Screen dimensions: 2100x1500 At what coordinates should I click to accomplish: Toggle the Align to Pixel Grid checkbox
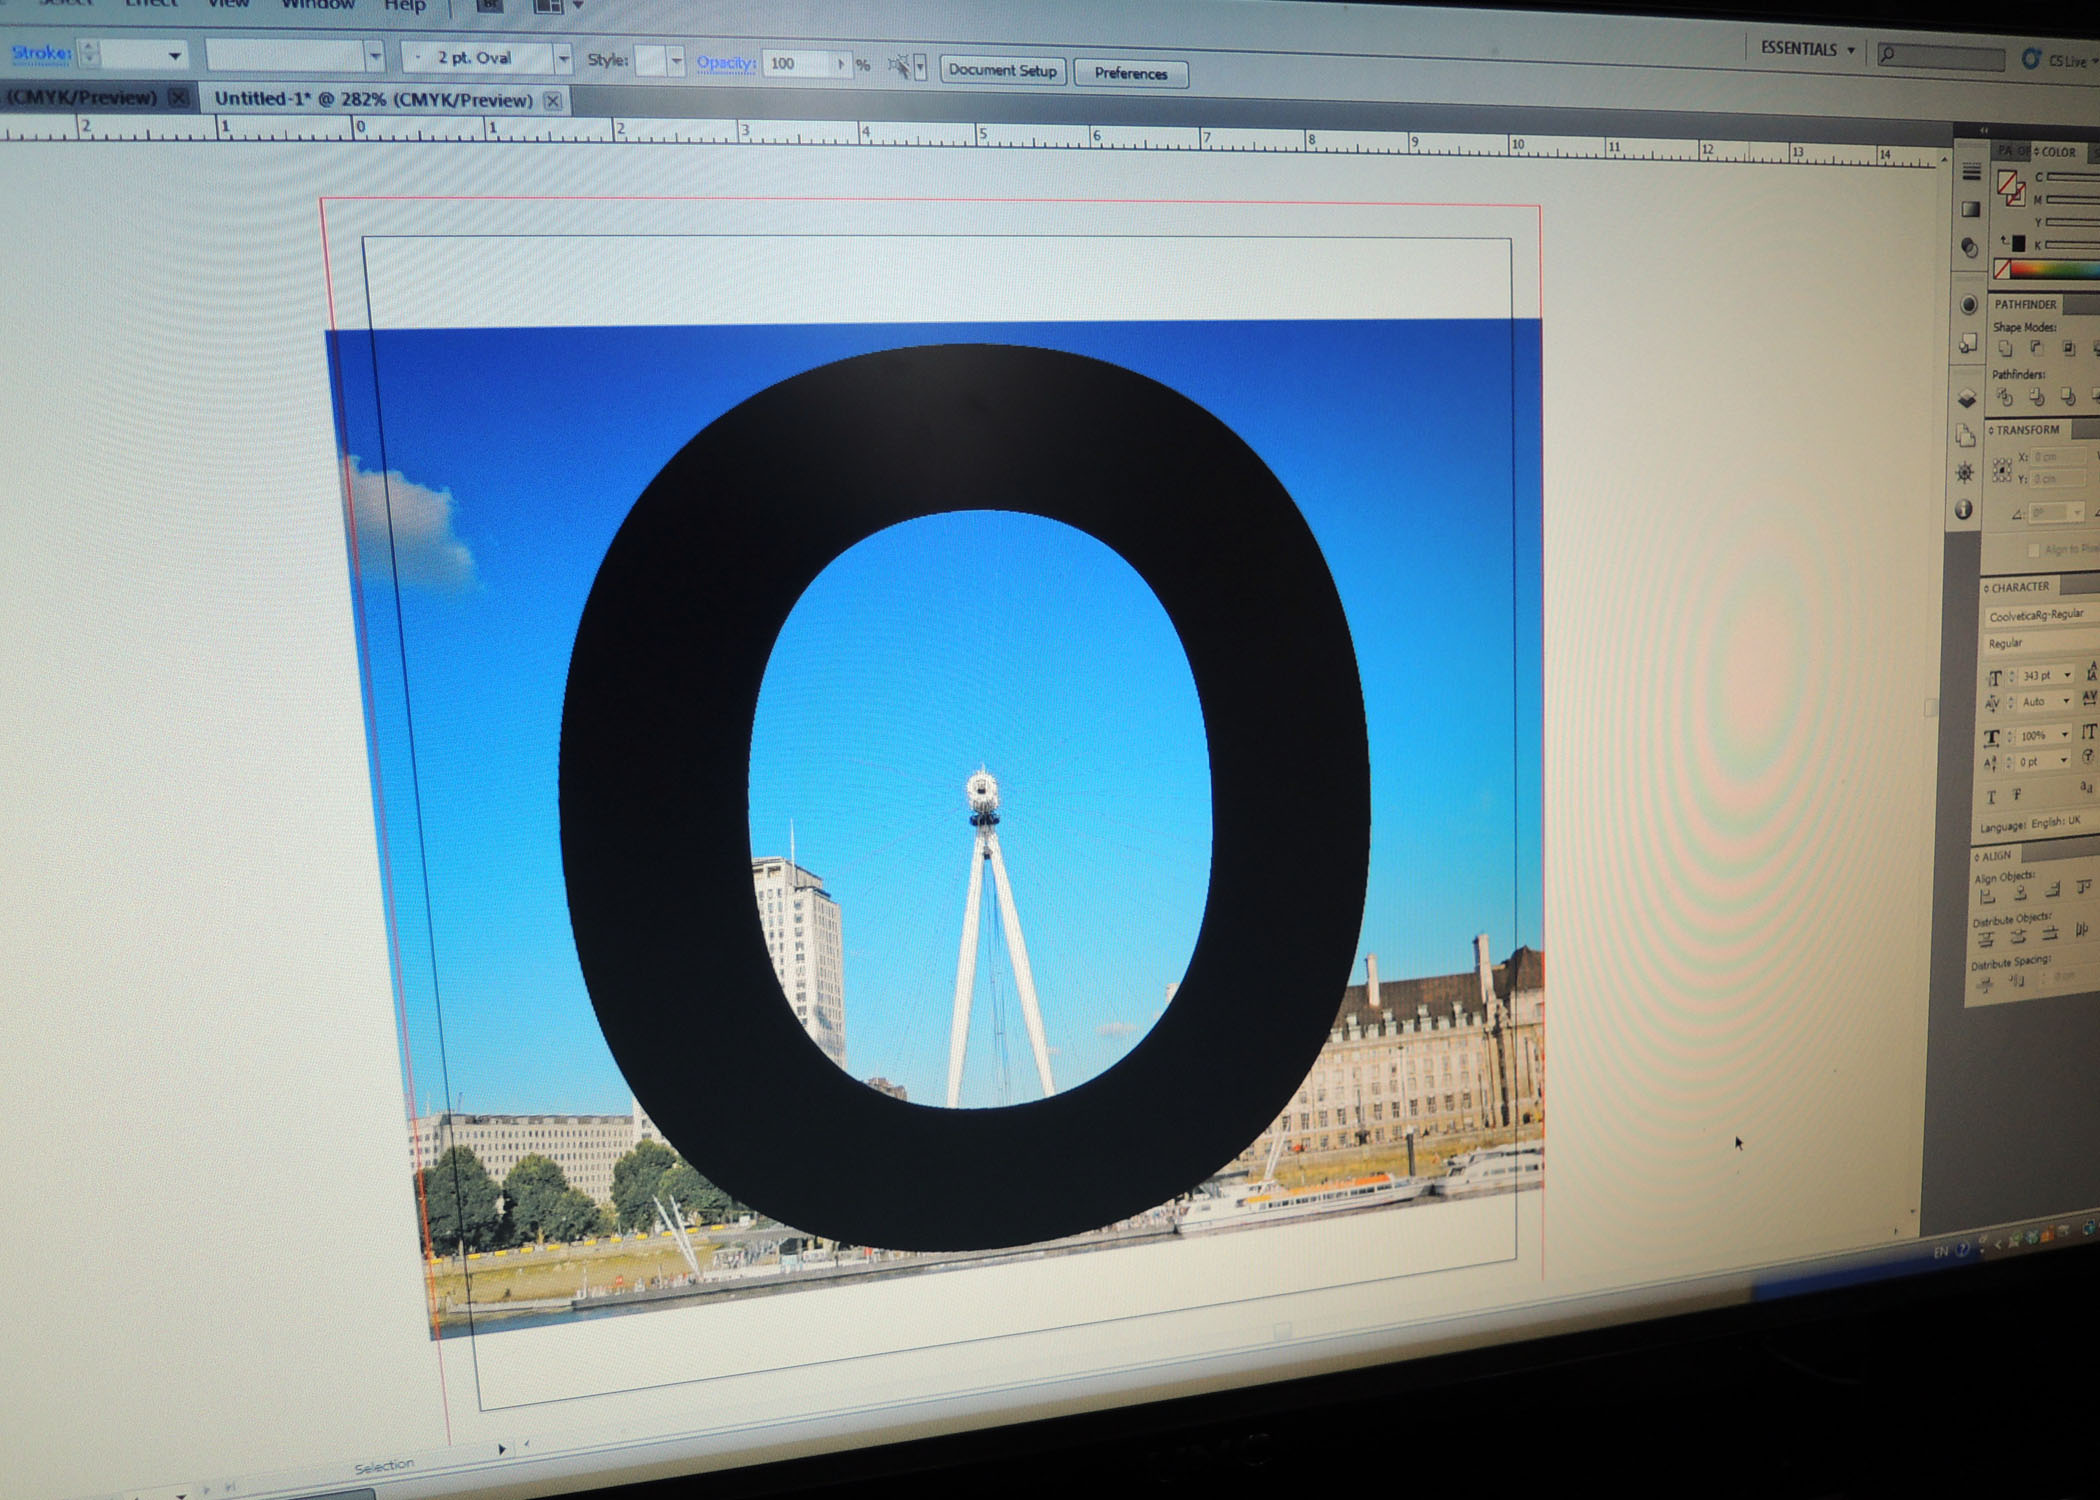point(2032,551)
